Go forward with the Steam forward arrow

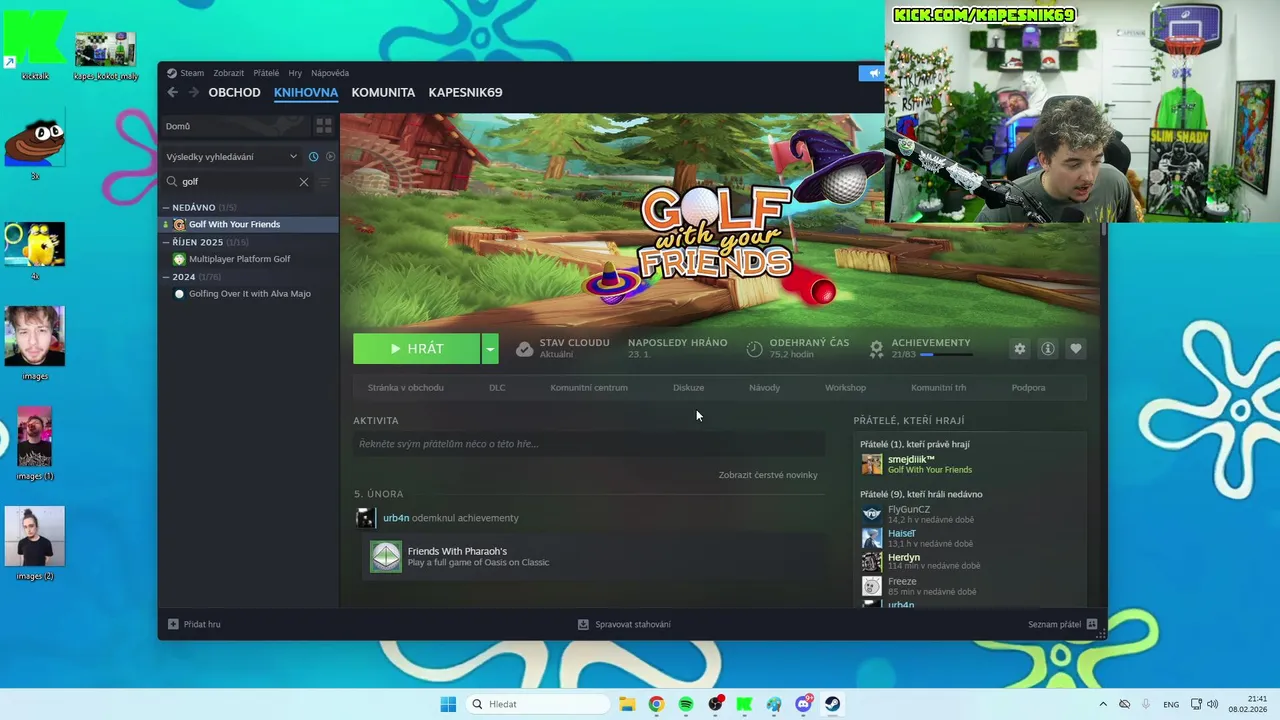tap(193, 92)
